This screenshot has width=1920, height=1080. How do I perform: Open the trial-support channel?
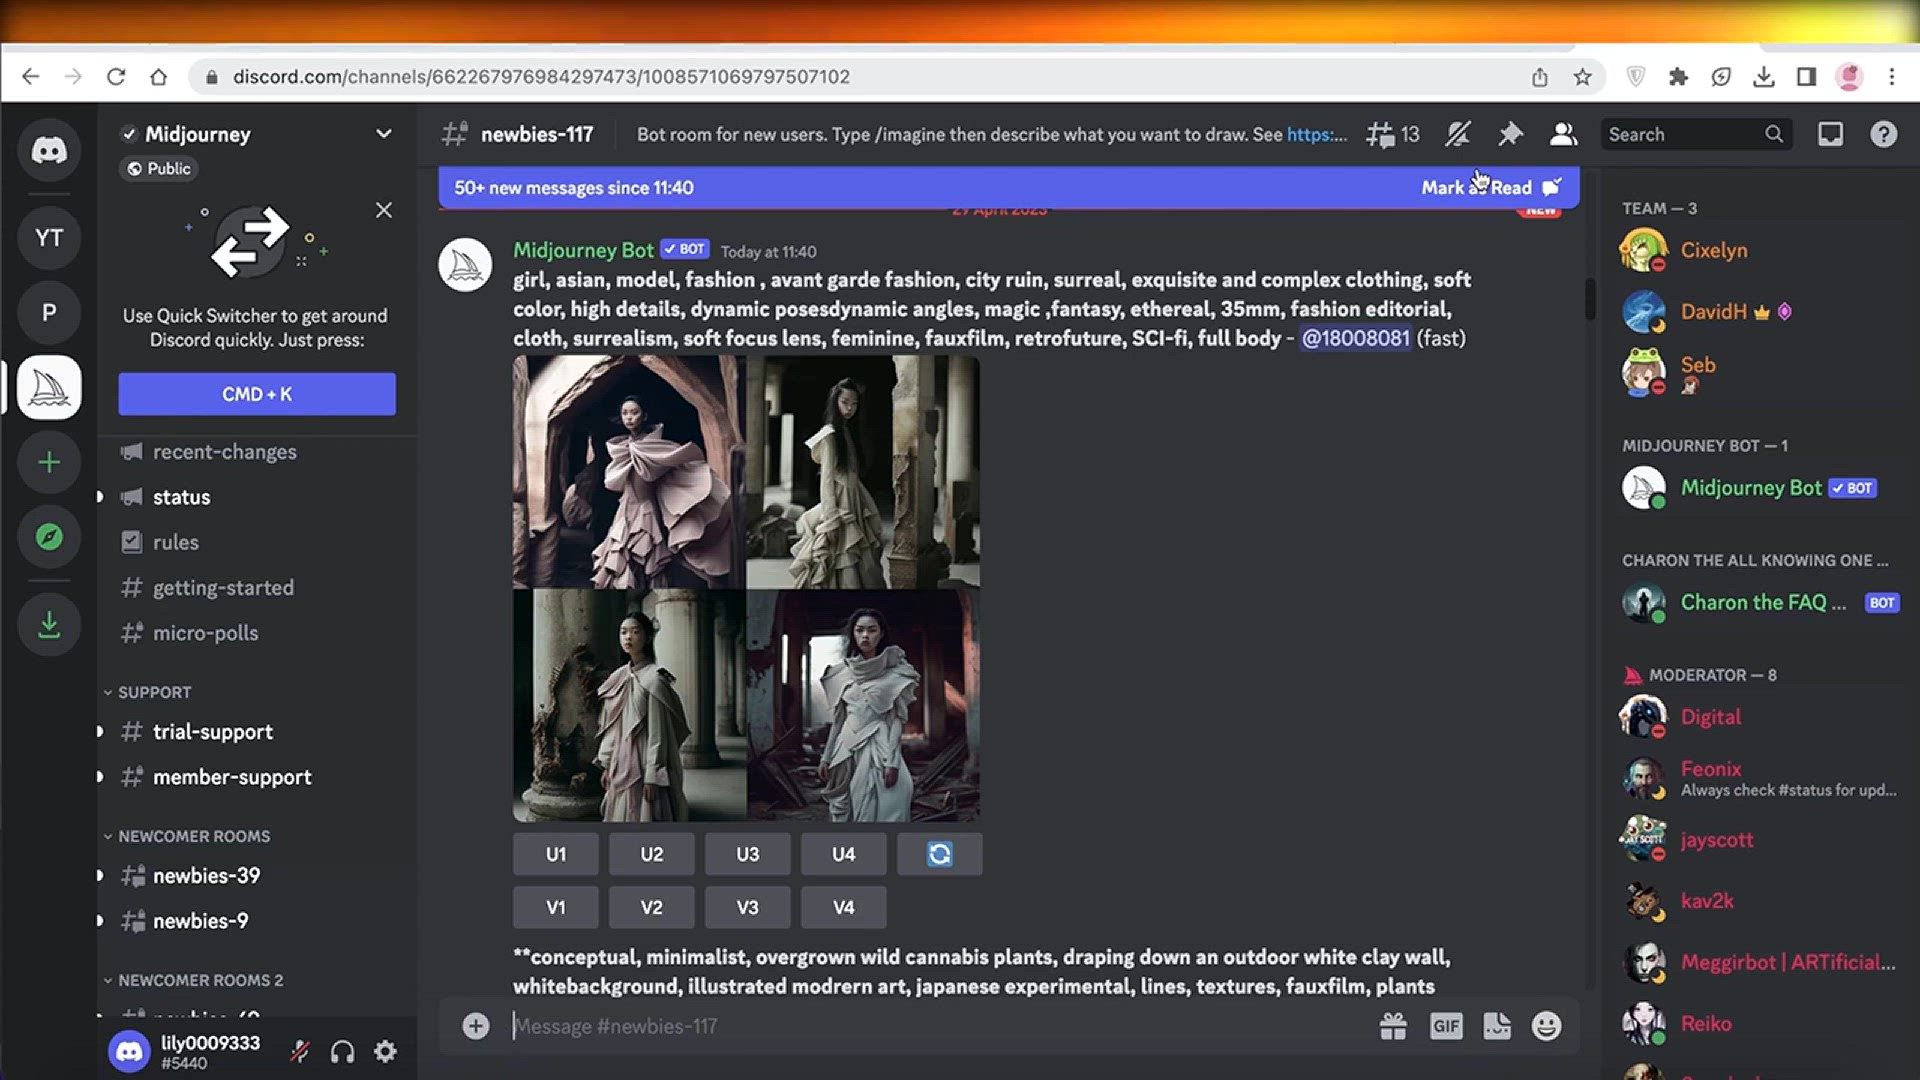212,732
